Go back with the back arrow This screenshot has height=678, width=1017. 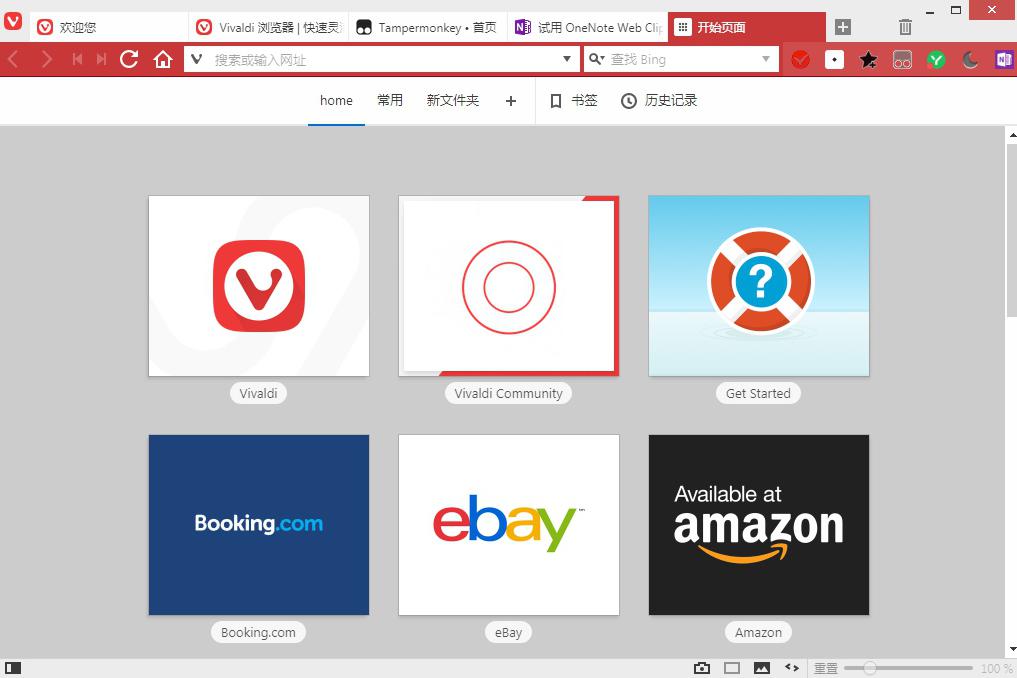(13, 60)
